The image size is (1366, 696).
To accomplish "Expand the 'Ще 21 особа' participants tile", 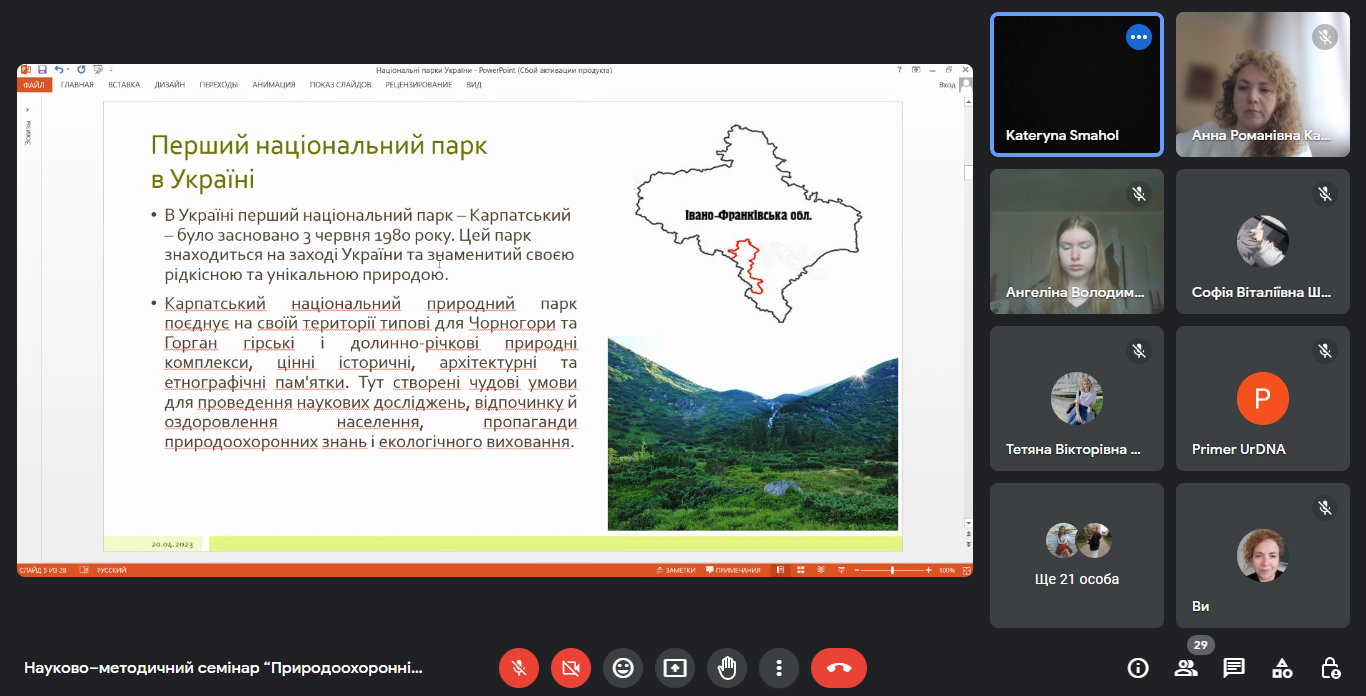I will tap(1077, 555).
